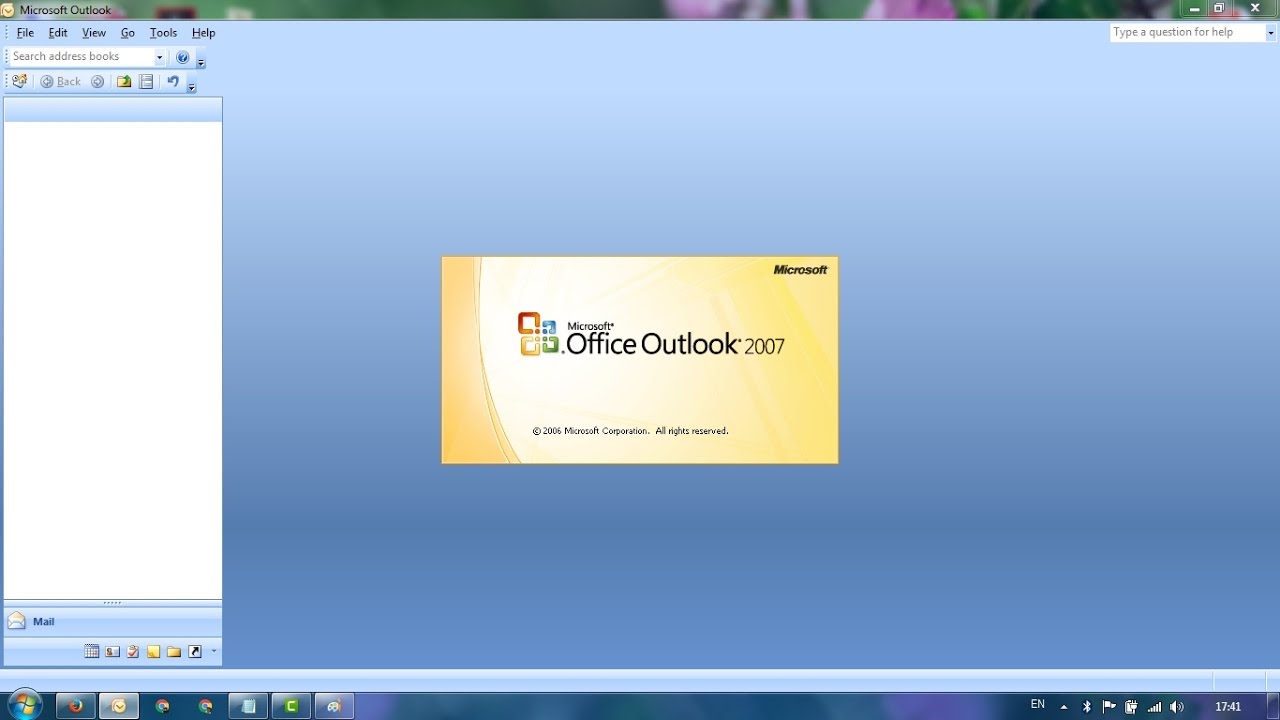Toggle the Reading Pane icon
1280x720 pixels.
coord(146,82)
